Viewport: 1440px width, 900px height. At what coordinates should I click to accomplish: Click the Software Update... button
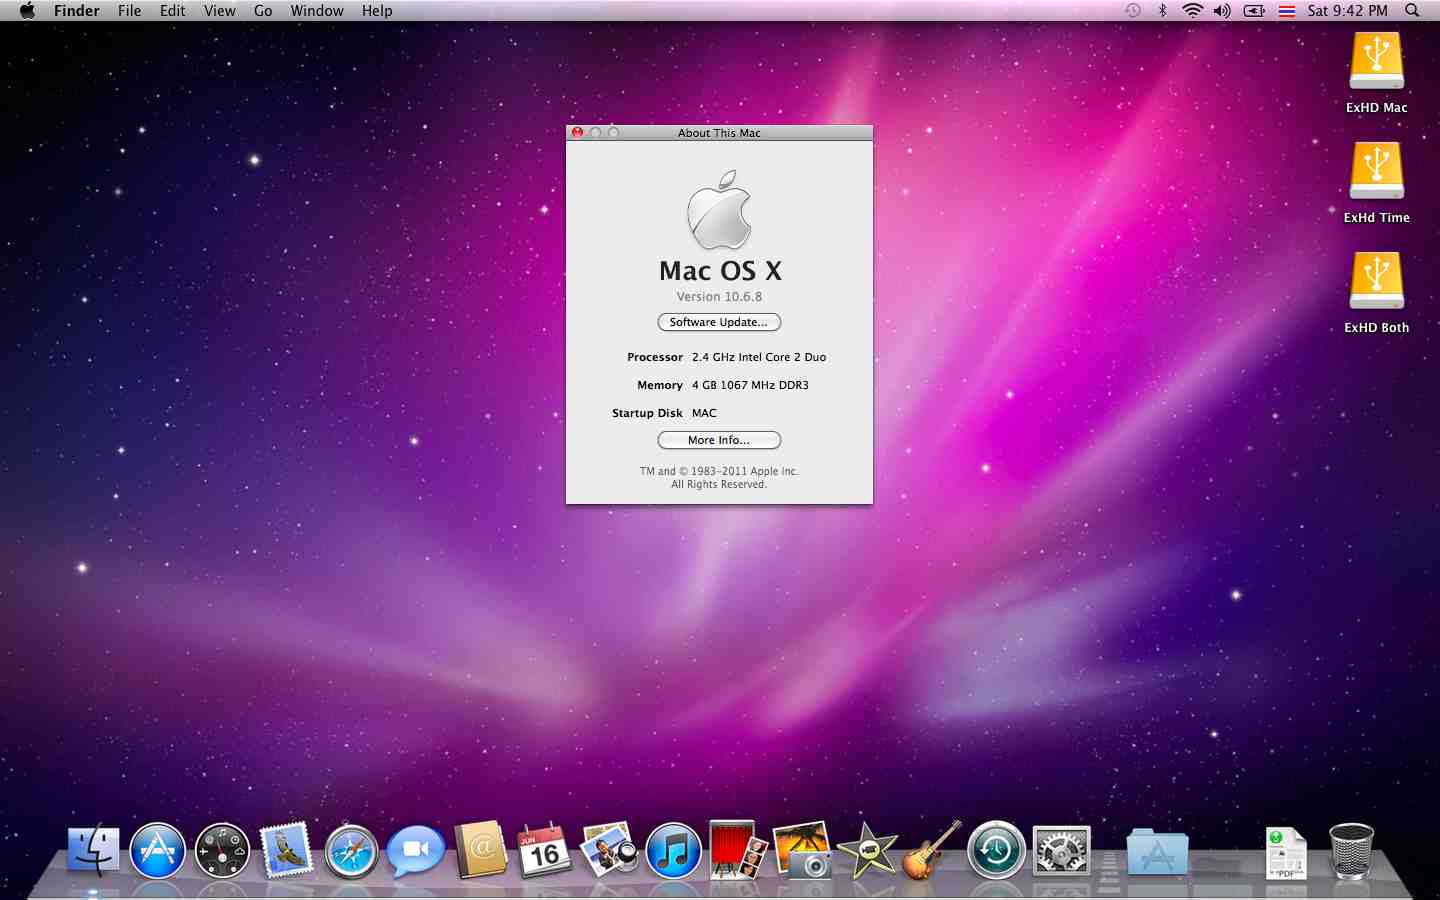tap(719, 322)
